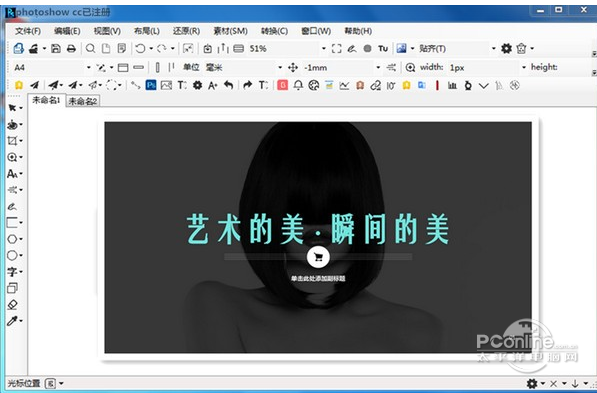597x393 pixels.
Task: Open the 窗口(W) menu
Action: [316, 31]
